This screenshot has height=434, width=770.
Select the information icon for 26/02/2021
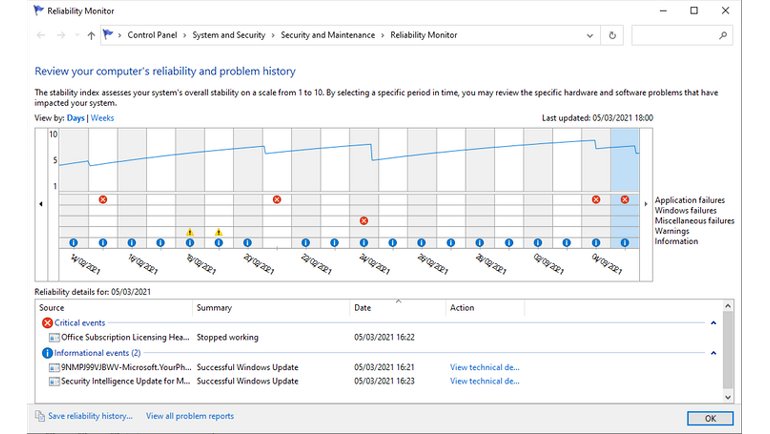pyautogui.click(x=421, y=243)
